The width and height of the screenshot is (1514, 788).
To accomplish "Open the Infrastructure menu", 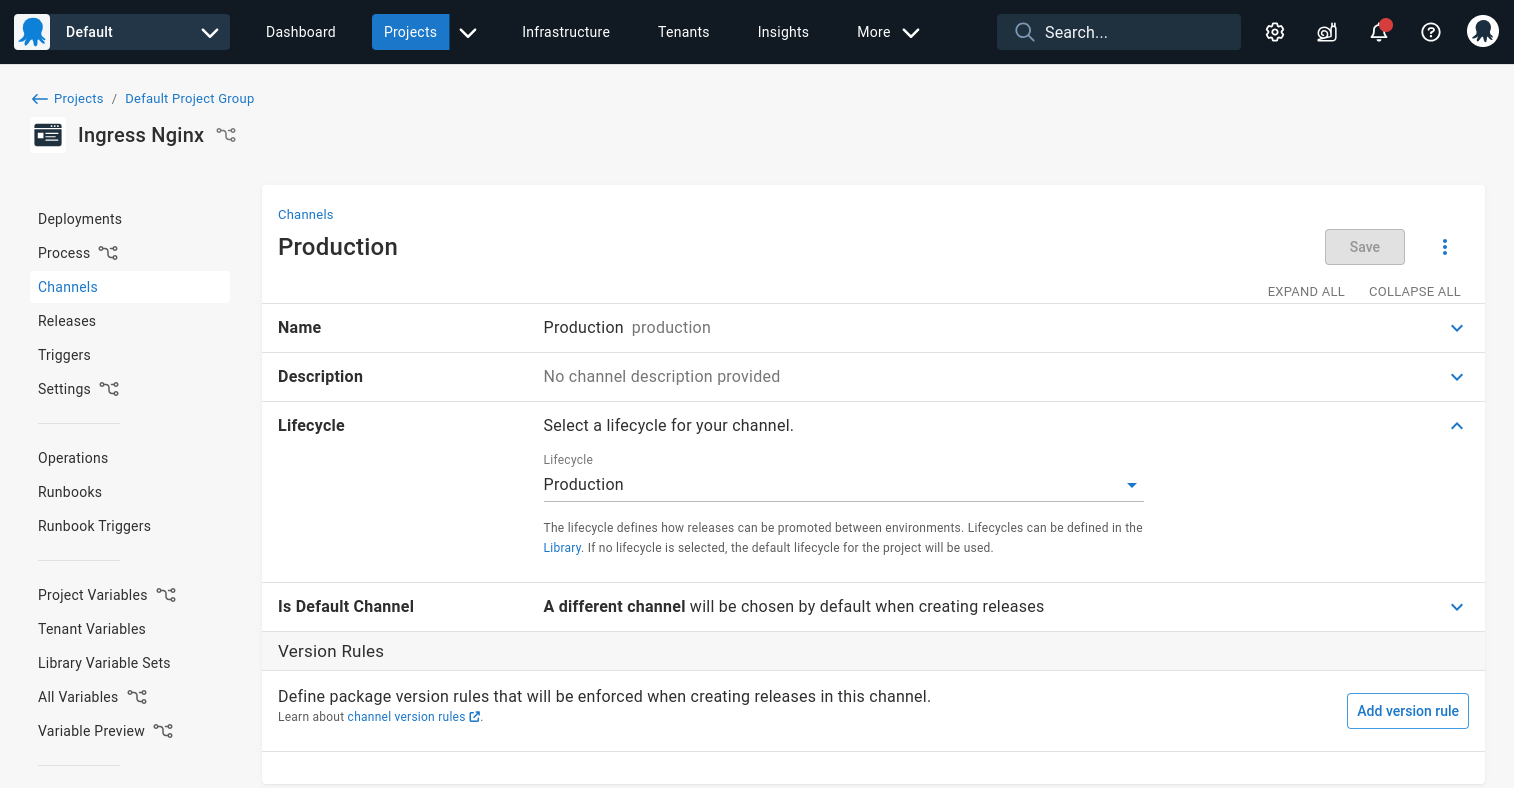I will pos(566,32).
